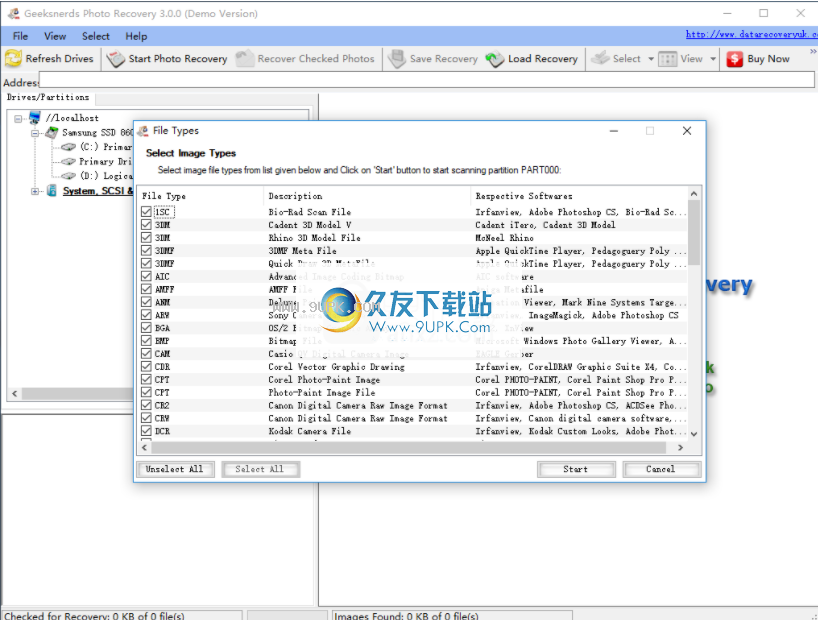Collapse the //localhost tree node

tap(18, 118)
